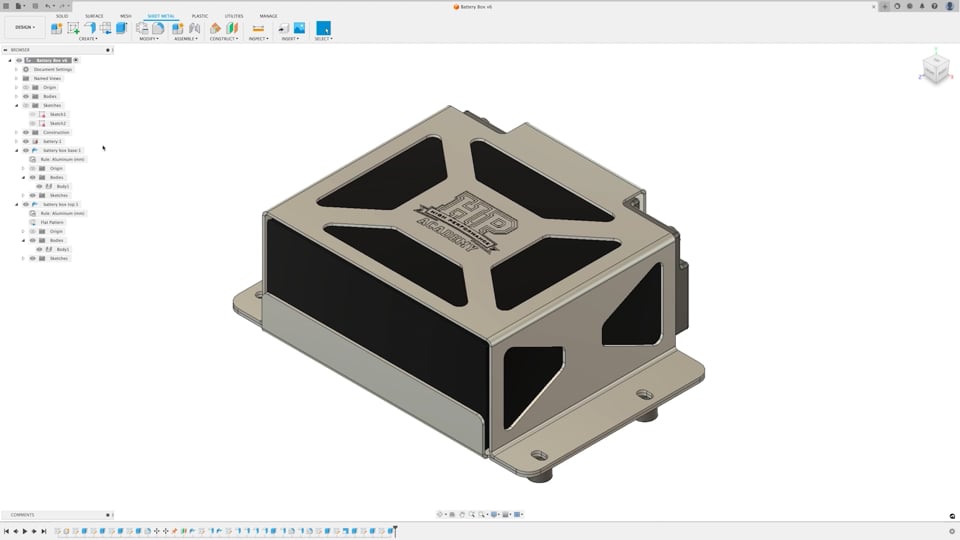Select the Offset Plane construct icon
Screen dimensions: 960x540
point(216,28)
